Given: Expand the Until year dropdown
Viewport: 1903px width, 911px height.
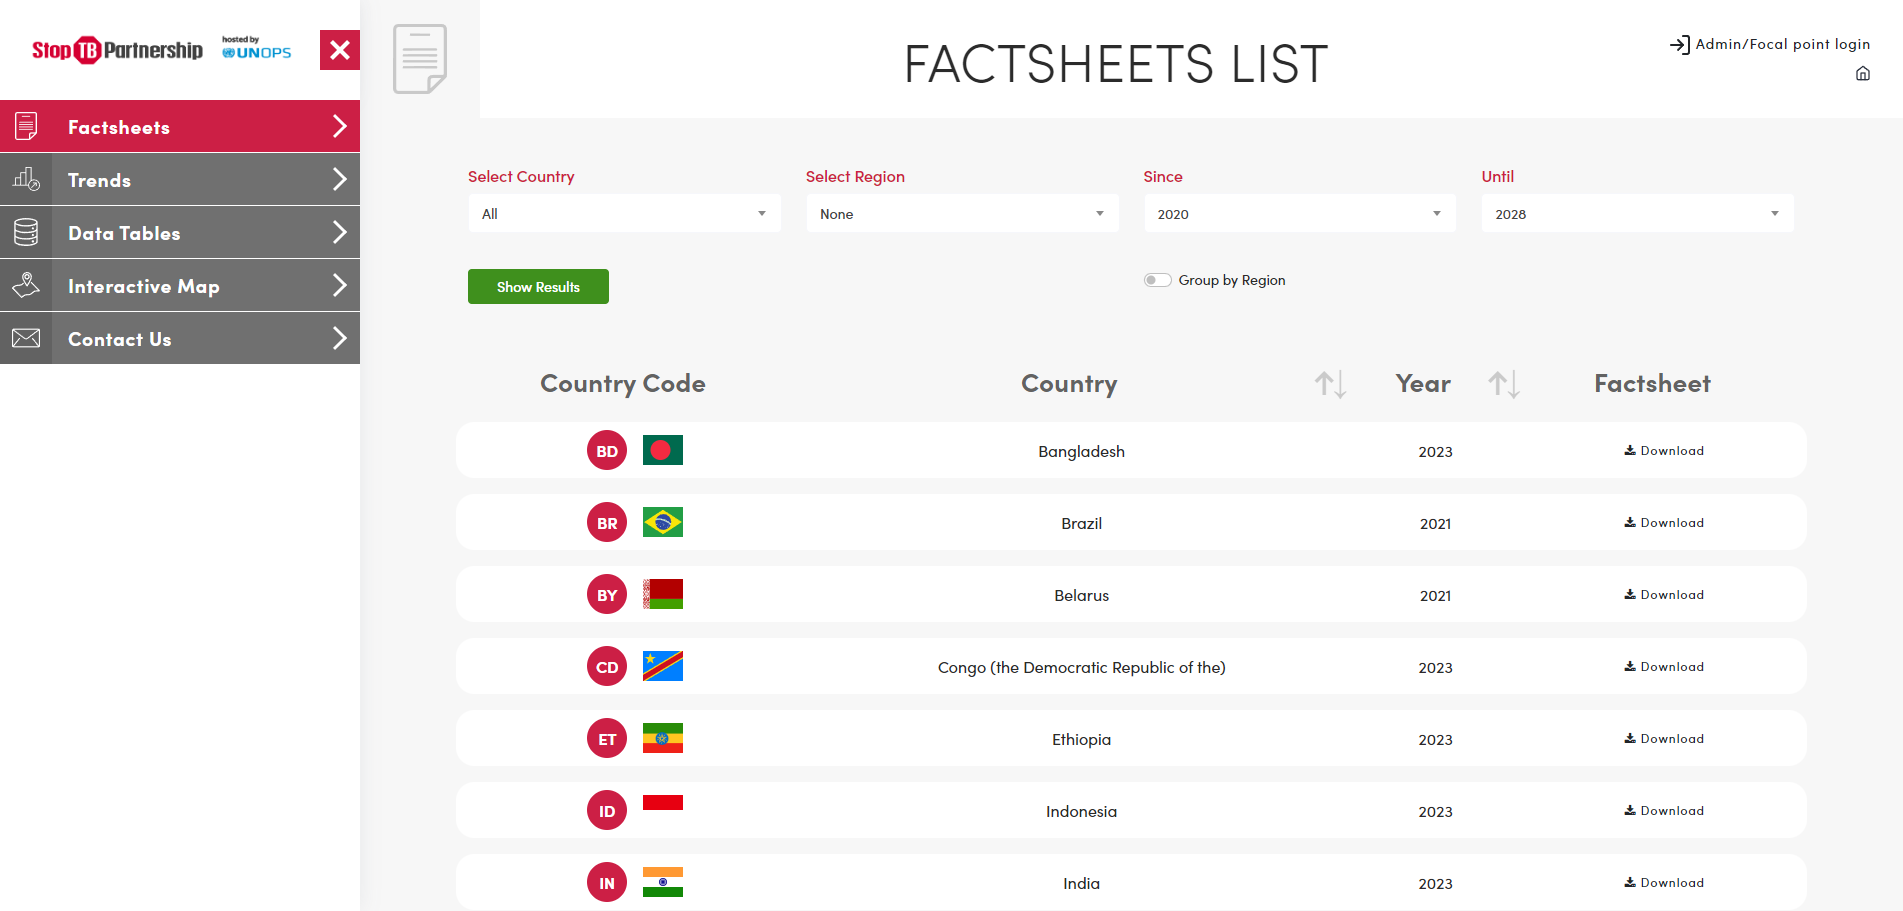Looking at the screenshot, I should tap(1637, 214).
